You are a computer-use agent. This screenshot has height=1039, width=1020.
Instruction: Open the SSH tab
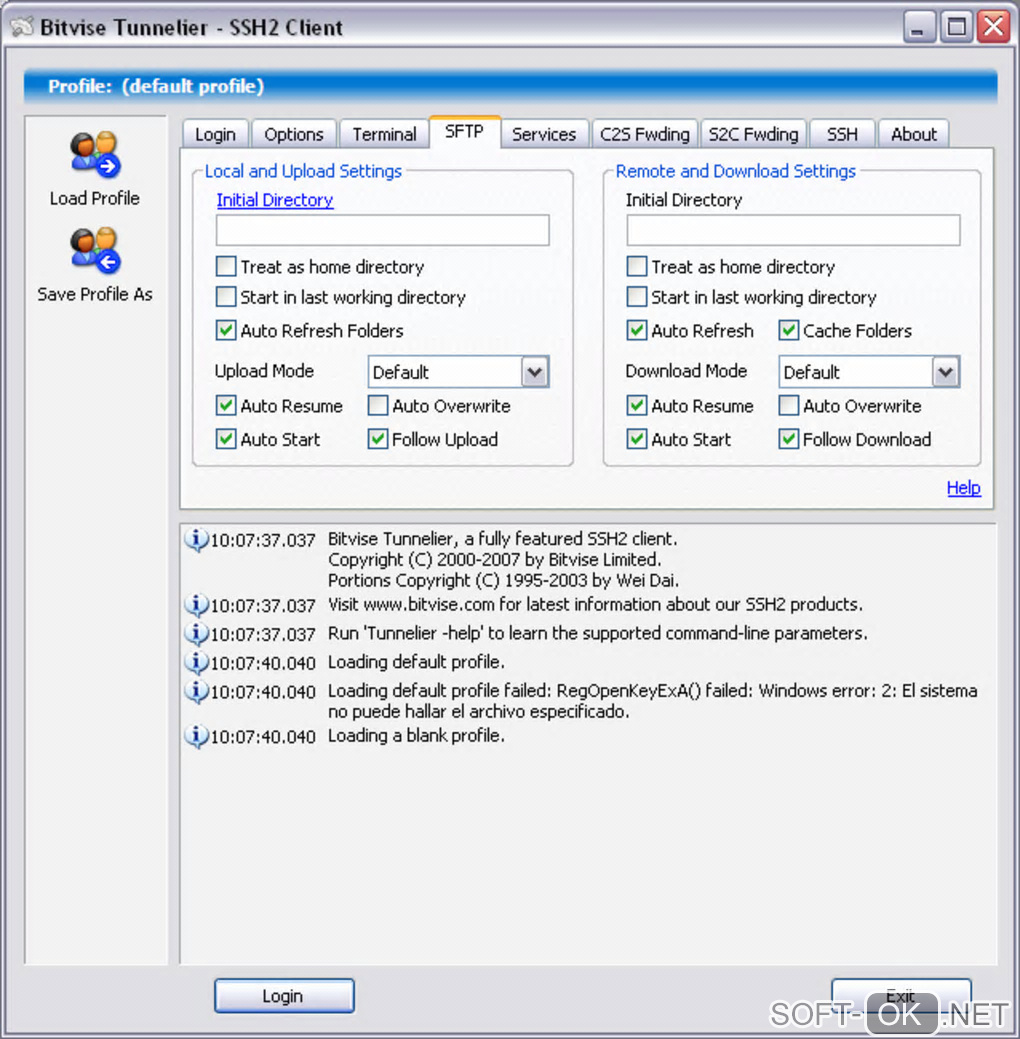pyautogui.click(x=842, y=134)
